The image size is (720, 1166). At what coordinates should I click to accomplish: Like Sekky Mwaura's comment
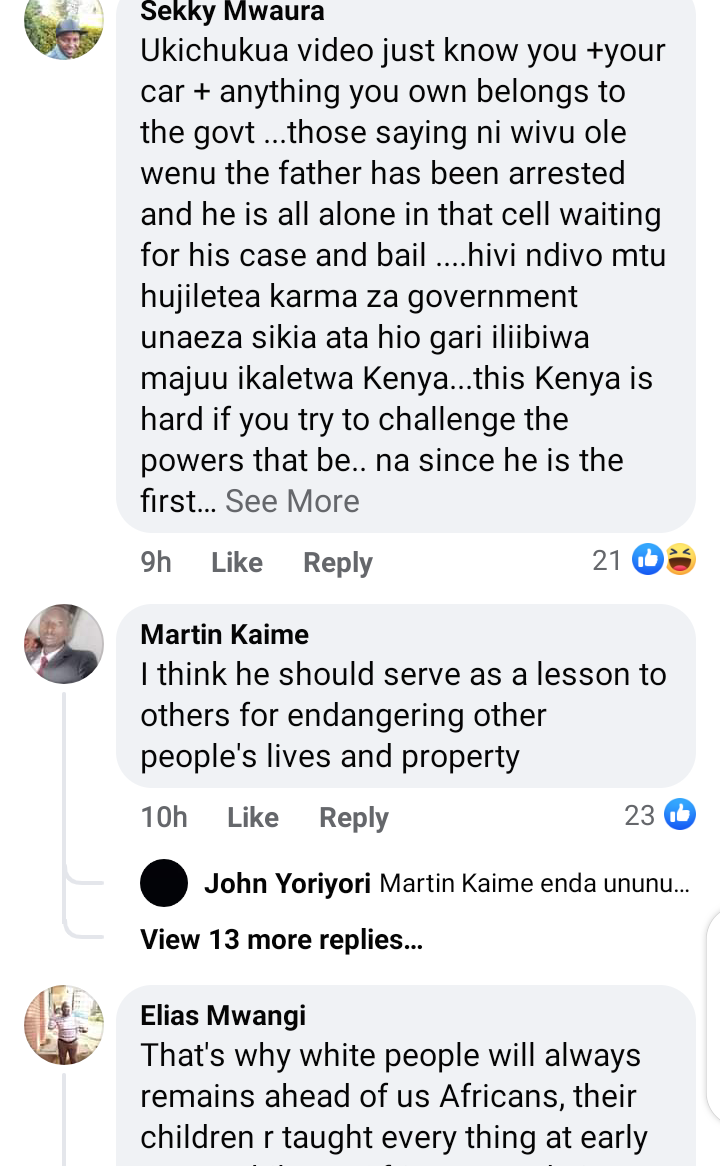pos(237,562)
